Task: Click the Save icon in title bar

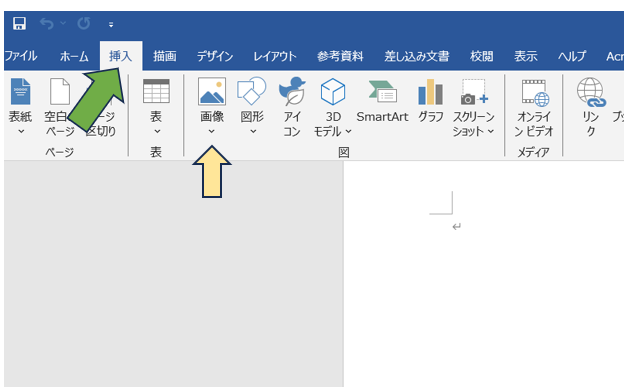Action: (x=19, y=23)
